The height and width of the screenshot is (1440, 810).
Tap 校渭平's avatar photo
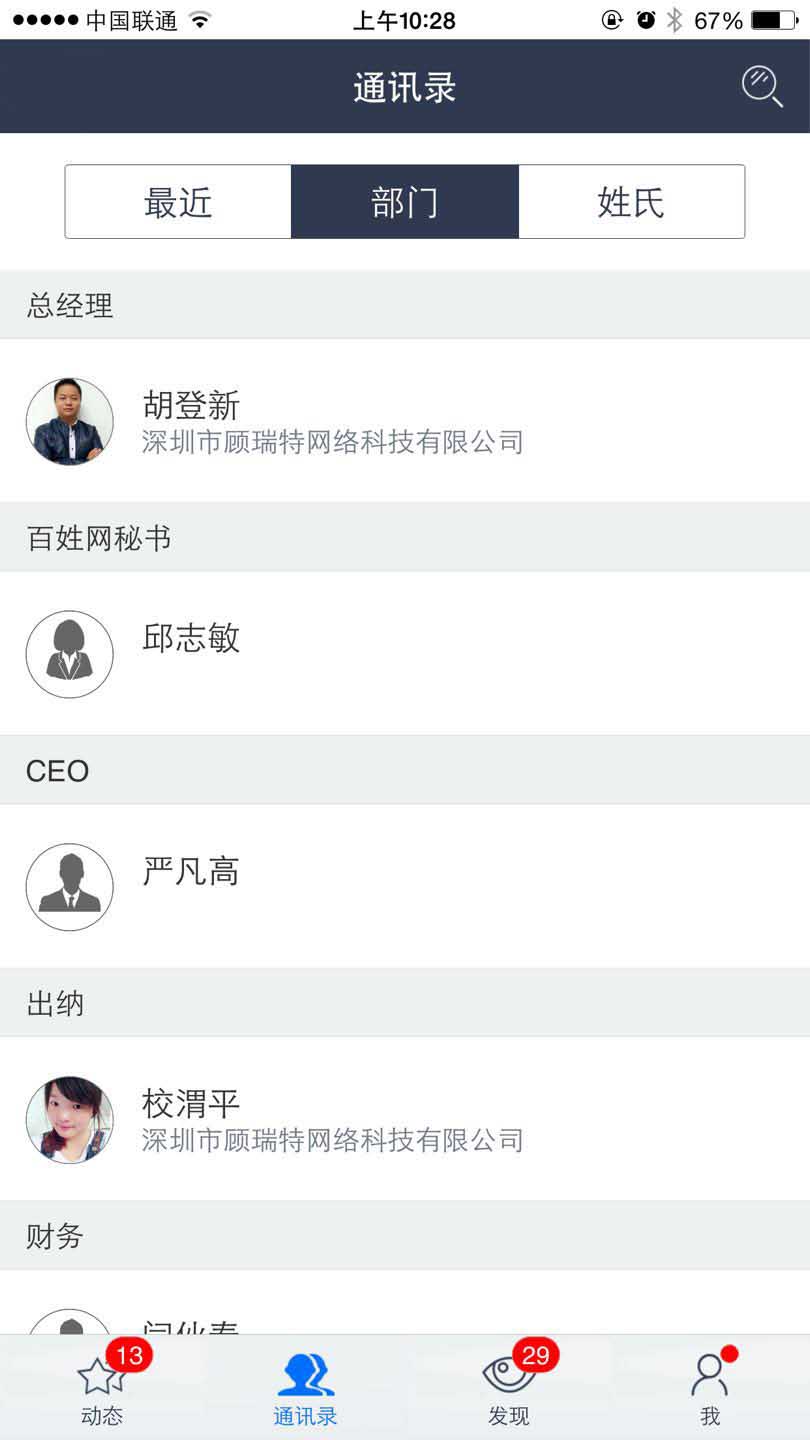tap(69, 1120)
